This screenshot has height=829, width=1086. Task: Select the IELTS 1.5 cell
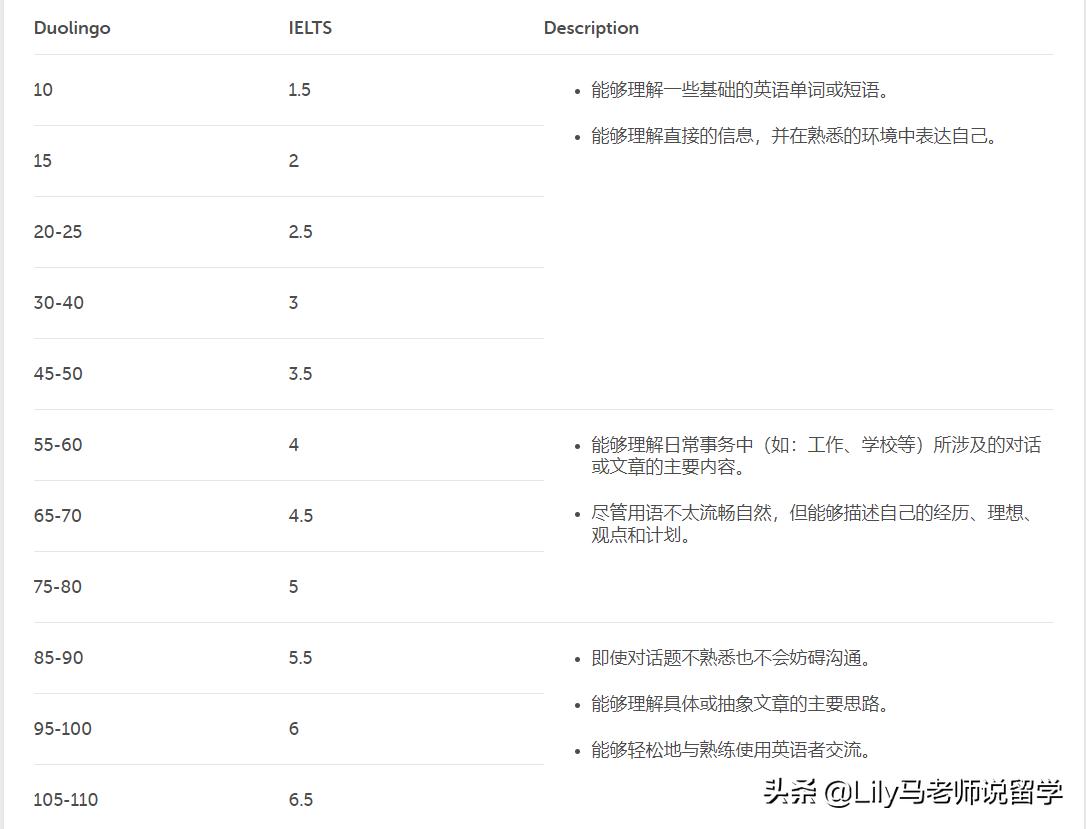click(299, 90)
